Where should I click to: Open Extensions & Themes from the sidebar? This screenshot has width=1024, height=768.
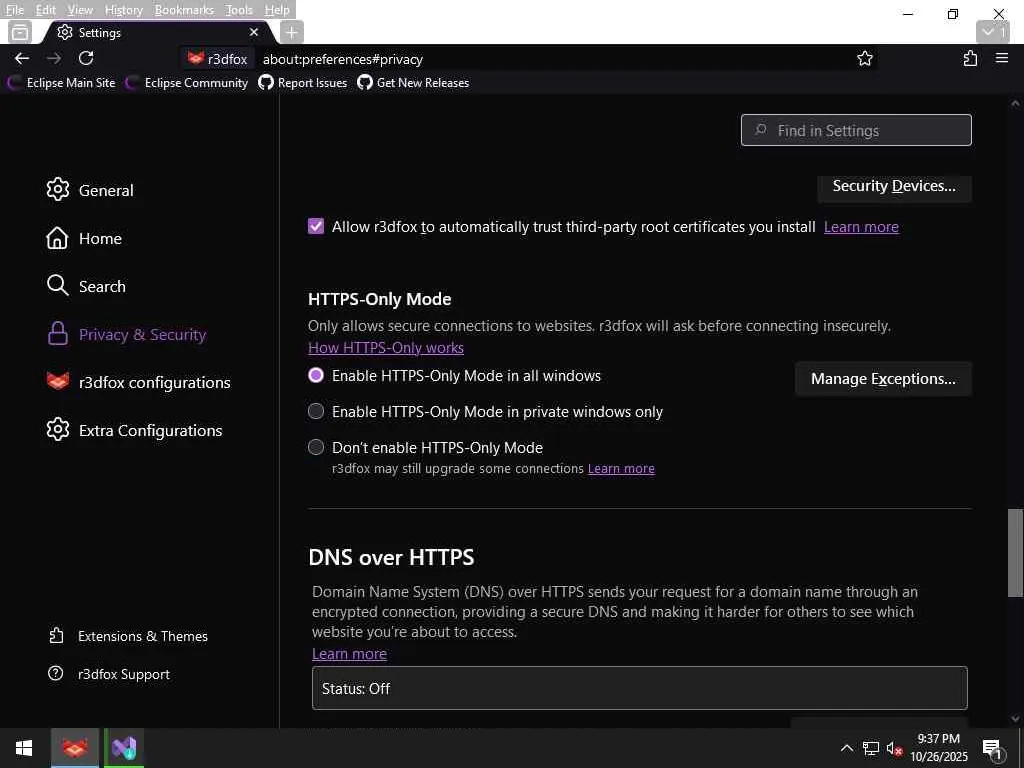[129, 636]
